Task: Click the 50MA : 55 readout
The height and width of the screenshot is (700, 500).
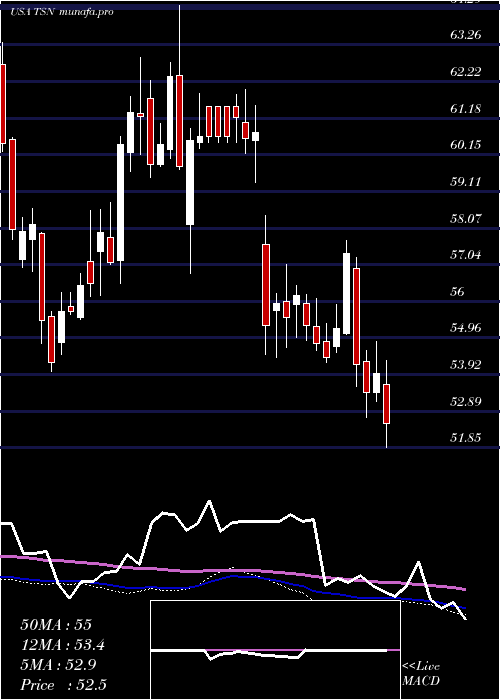Action: [x=56, y=625]
